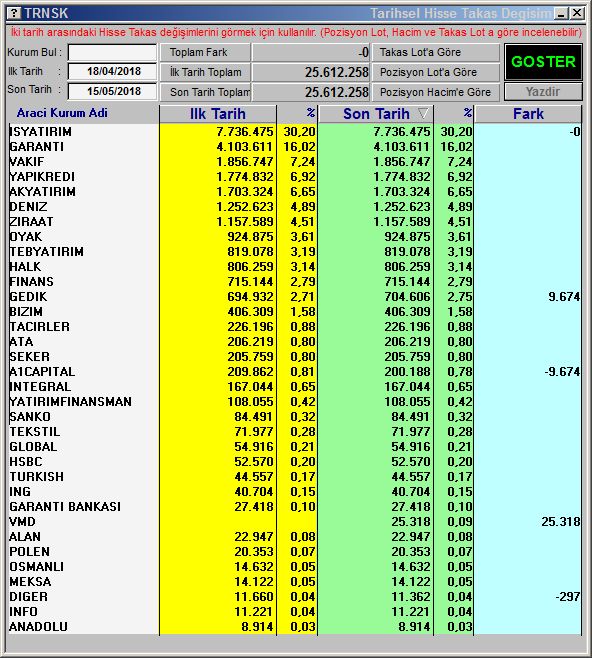Select Pozisyon Lot'a Göre view mode

coord(436,72)
